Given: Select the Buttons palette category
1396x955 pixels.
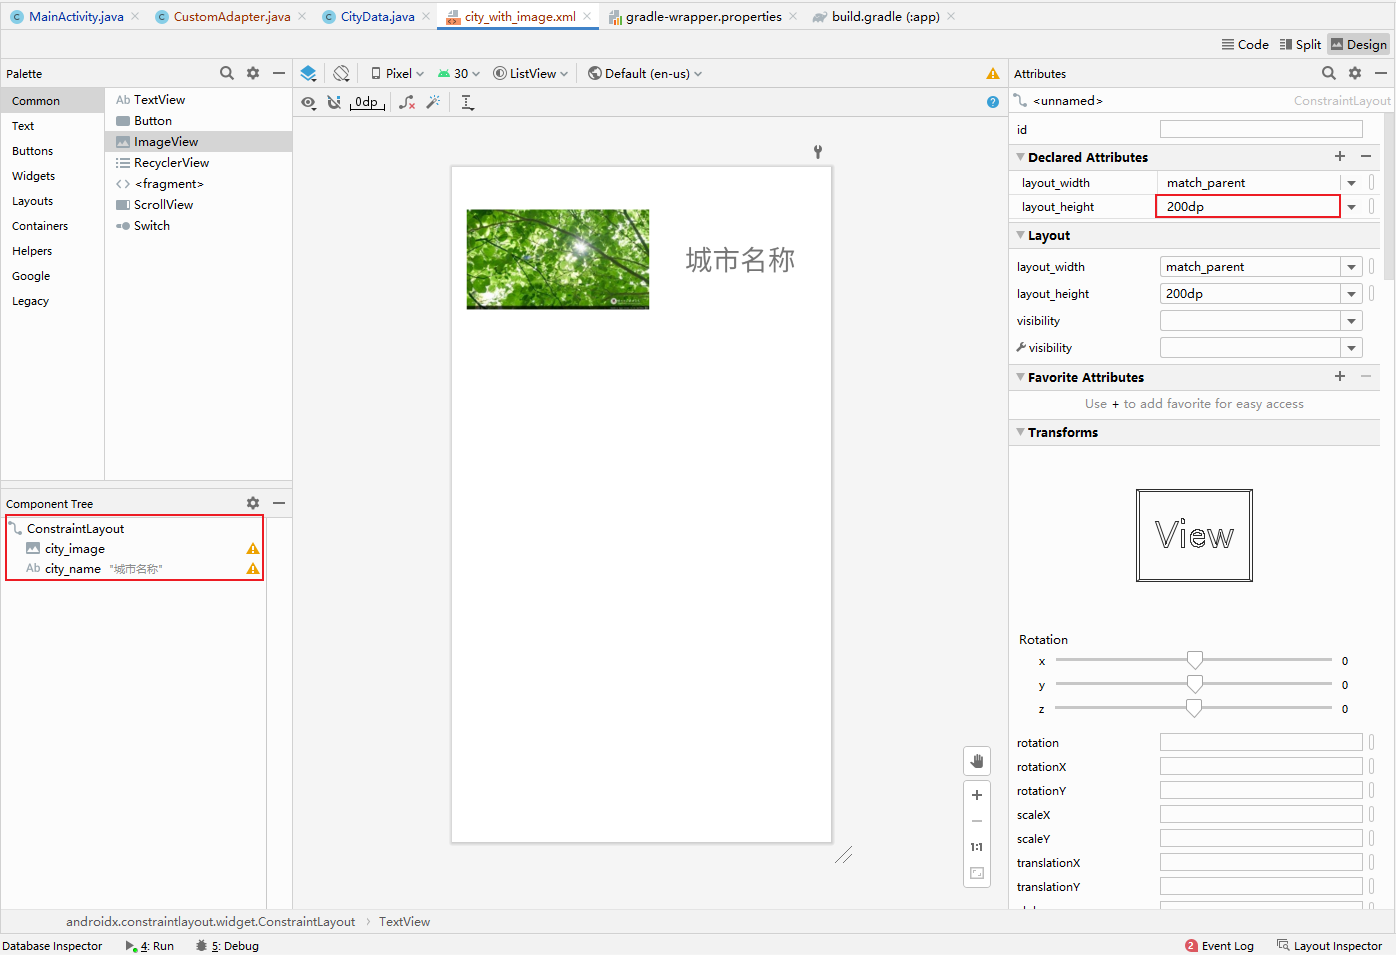Looking at the screenshot, I should tap(33, 151).
